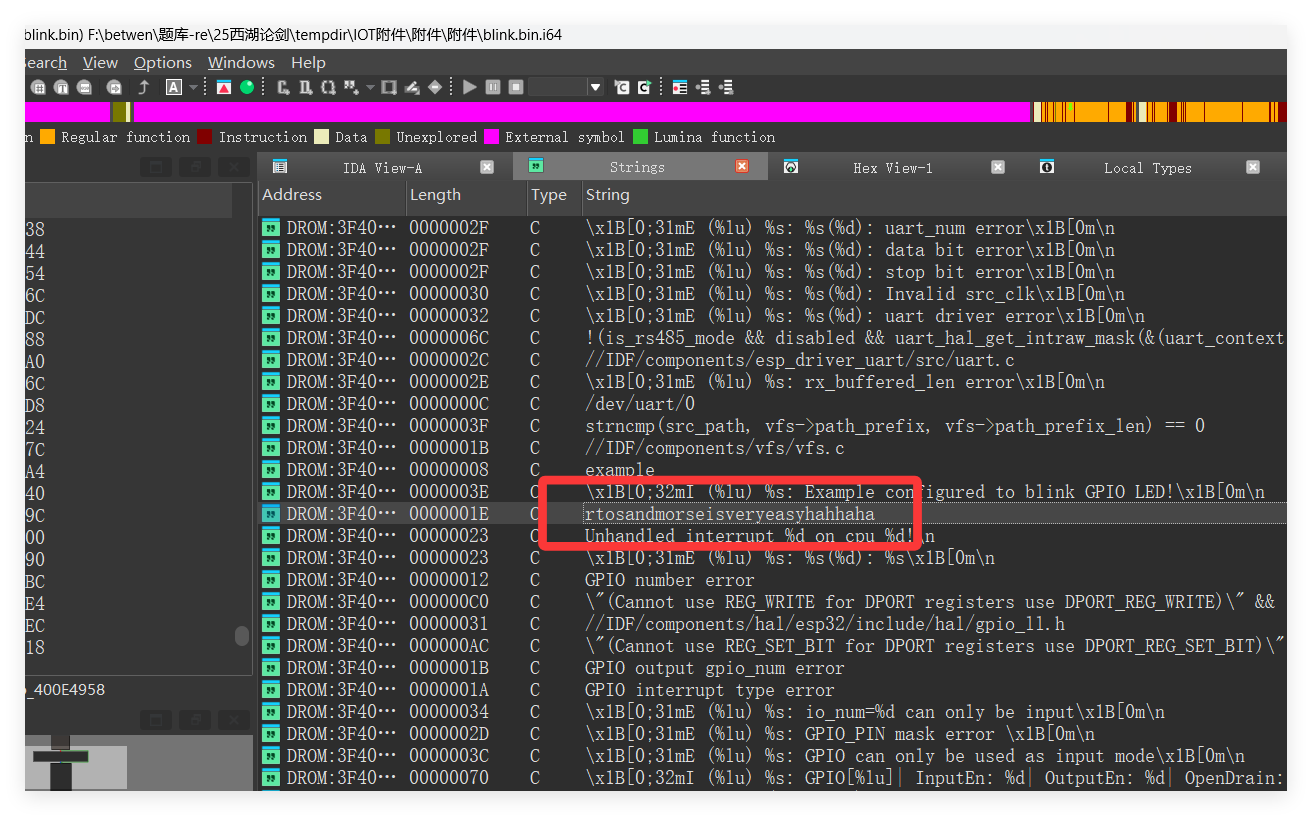Click the string icon beside /dev/uart/0 row
1312x816 pixels.
271,404
